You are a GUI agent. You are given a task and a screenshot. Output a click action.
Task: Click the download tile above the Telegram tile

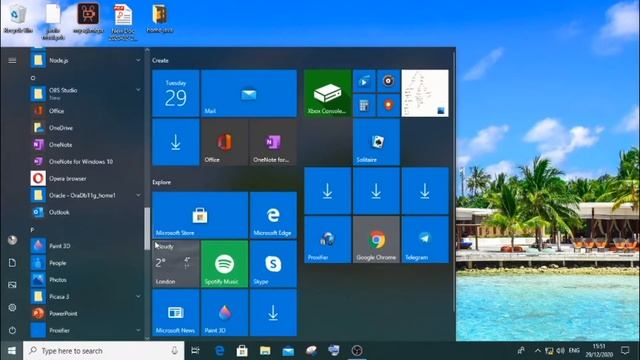tap(425, 191)
